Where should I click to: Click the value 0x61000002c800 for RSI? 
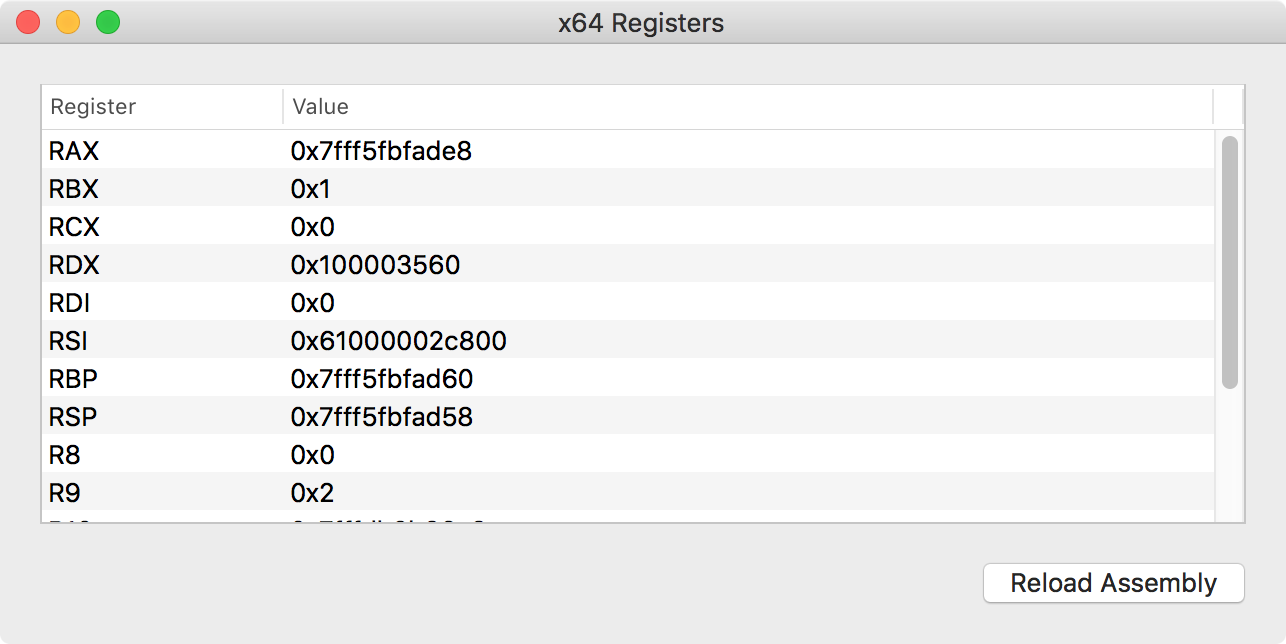(397, 341)
